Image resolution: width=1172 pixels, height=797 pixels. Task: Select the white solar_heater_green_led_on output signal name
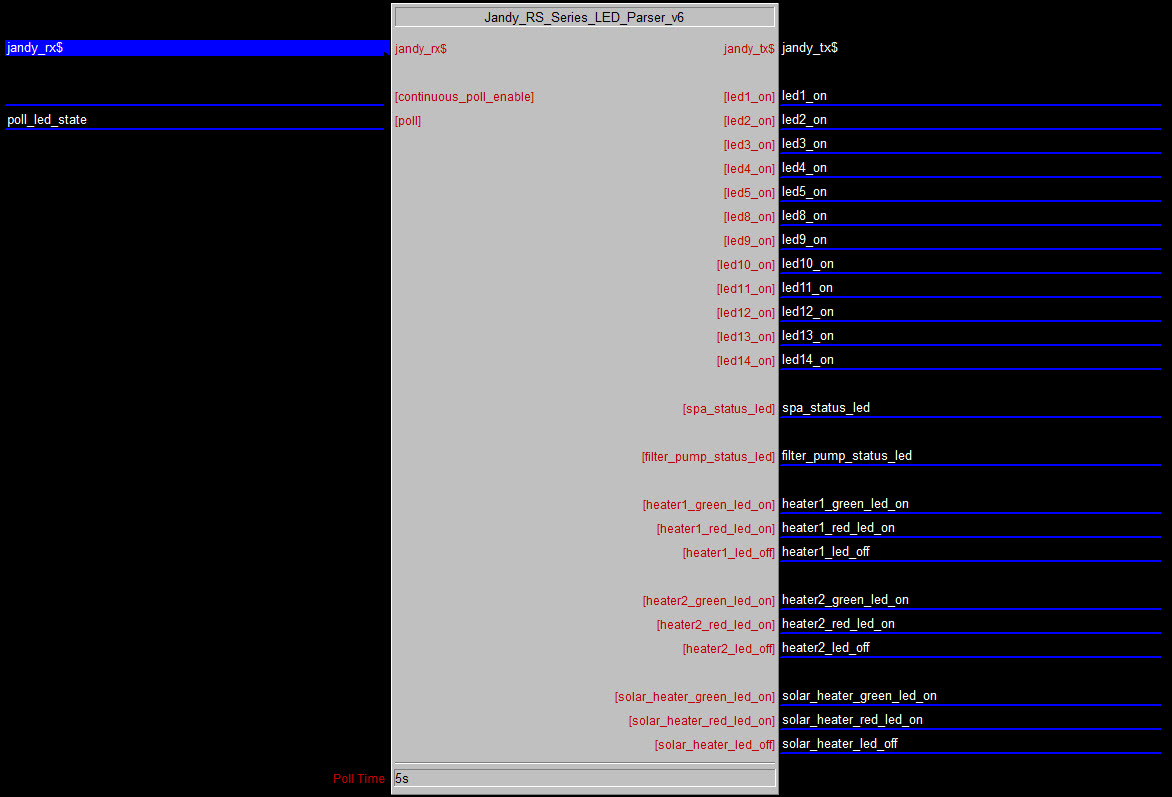[x=860, y=695]
